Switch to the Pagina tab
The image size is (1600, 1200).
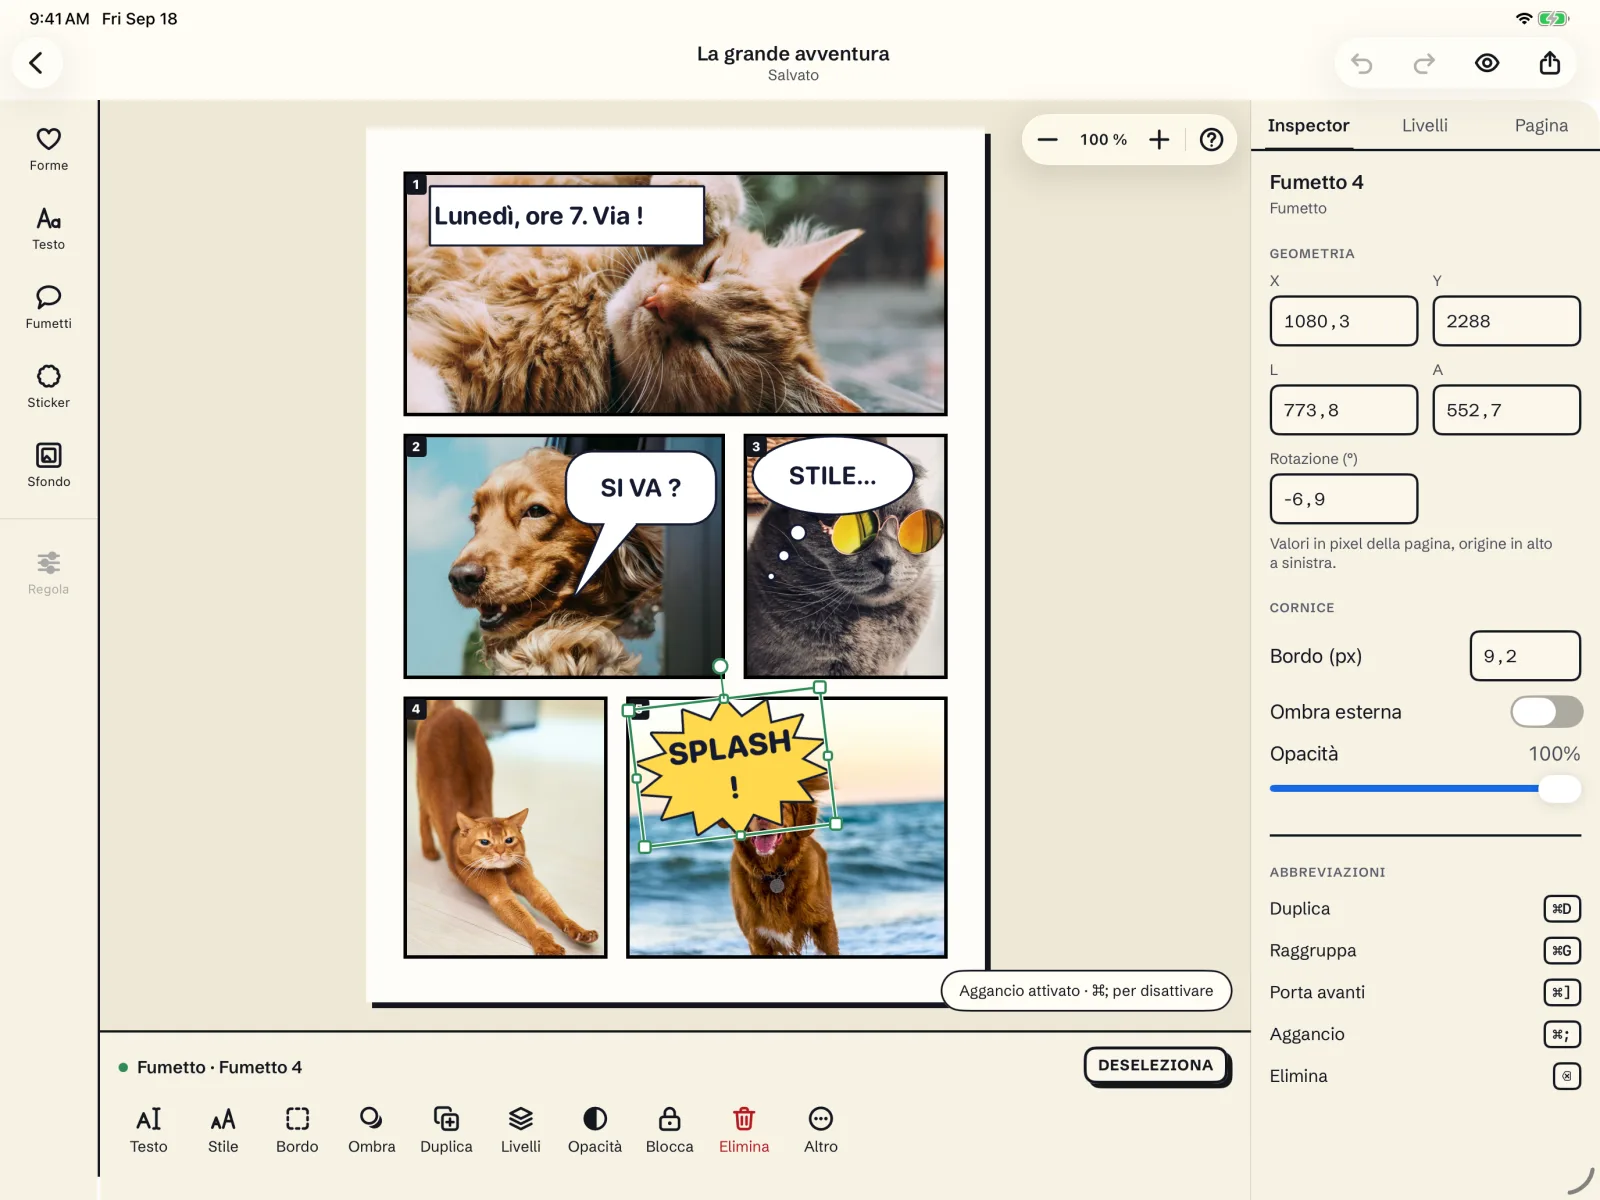click(x=1540, y=126)
